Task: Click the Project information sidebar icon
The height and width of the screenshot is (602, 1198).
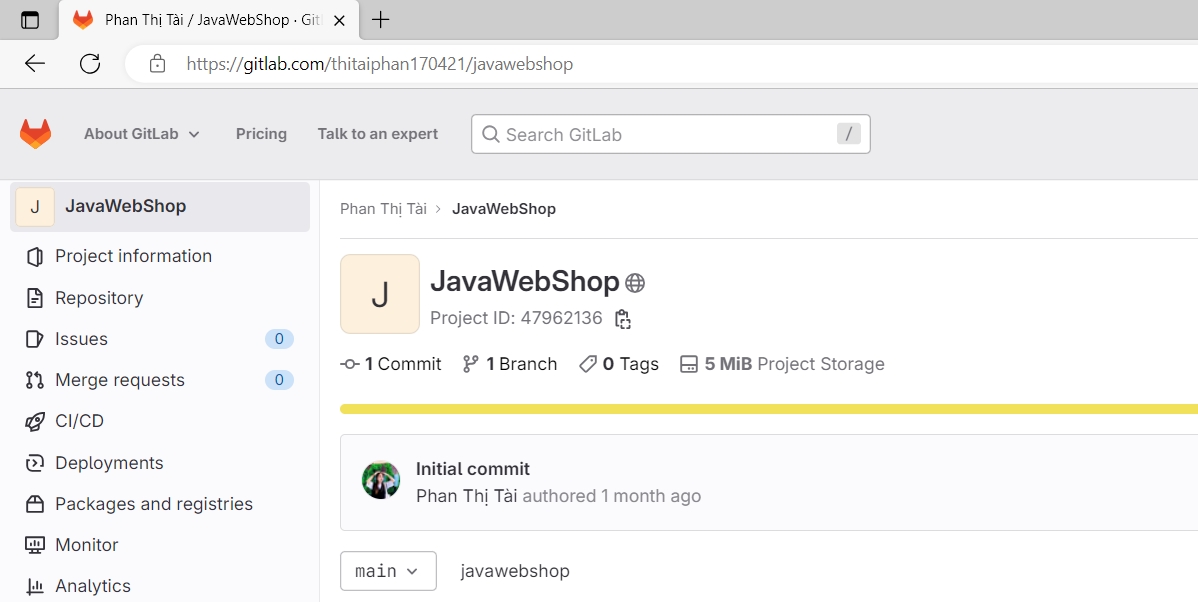Action: point(34,257)
